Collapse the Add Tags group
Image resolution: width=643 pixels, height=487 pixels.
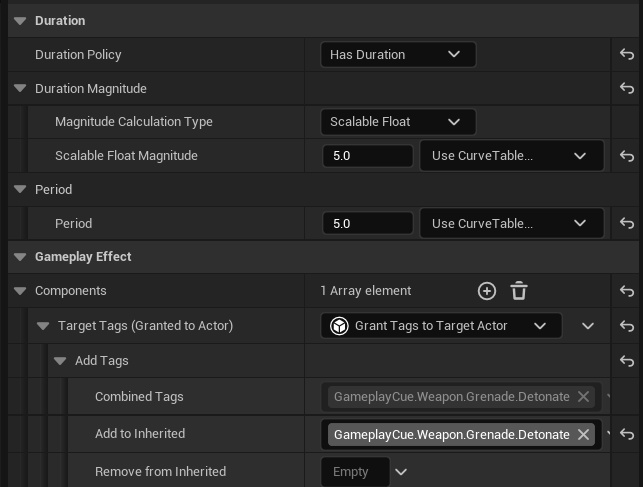60,361
